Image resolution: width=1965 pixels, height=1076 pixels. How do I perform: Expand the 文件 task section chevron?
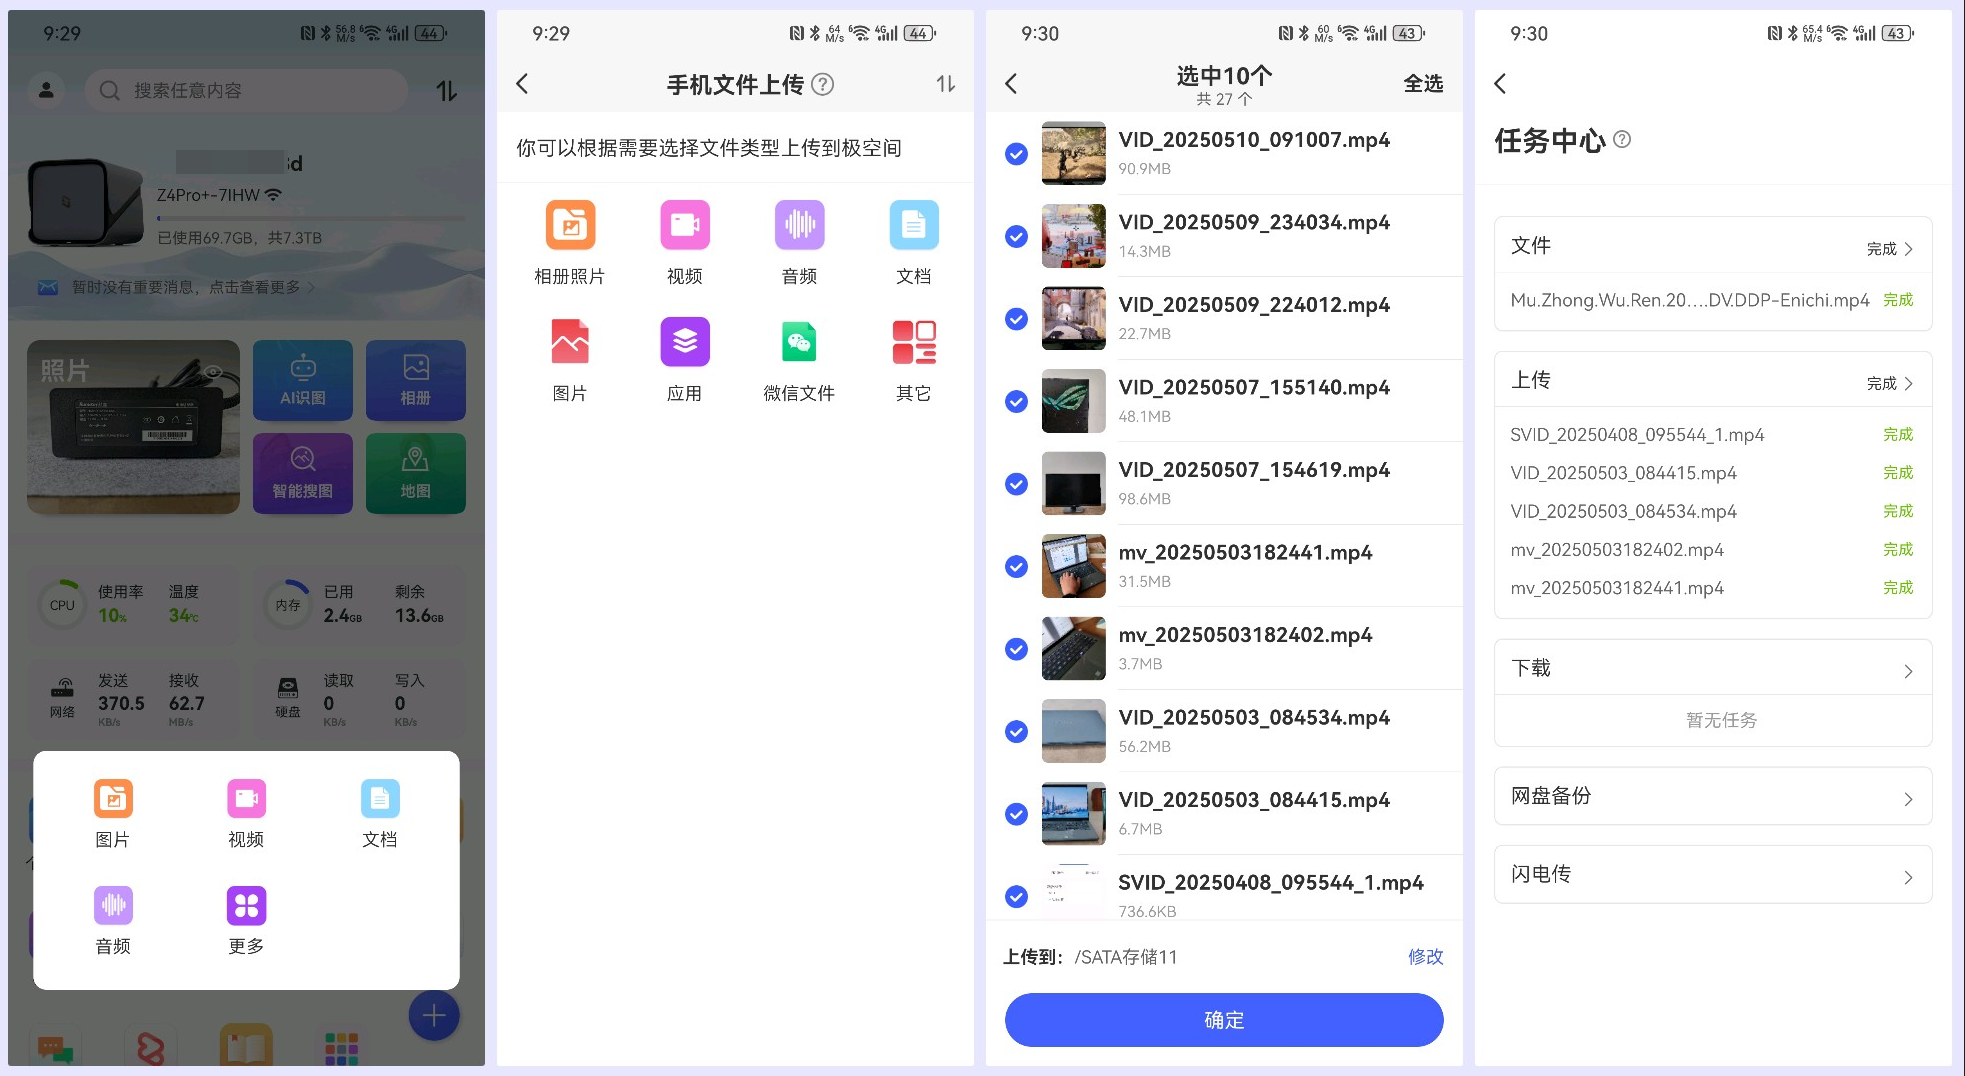1908,249
